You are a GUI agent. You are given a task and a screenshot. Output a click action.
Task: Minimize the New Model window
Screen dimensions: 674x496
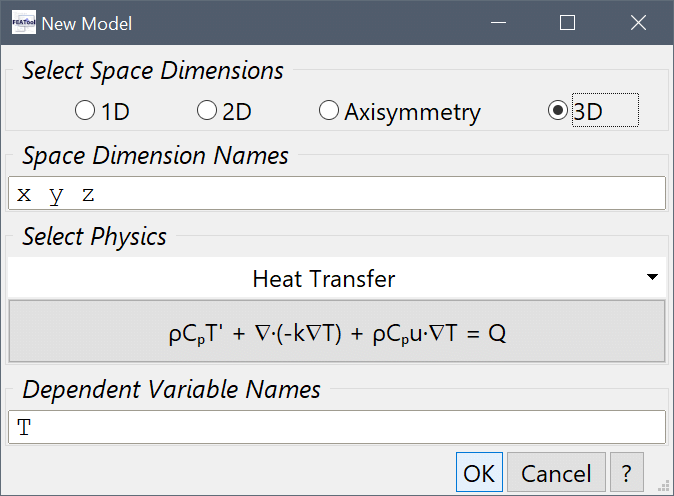[x=497, y=23]
